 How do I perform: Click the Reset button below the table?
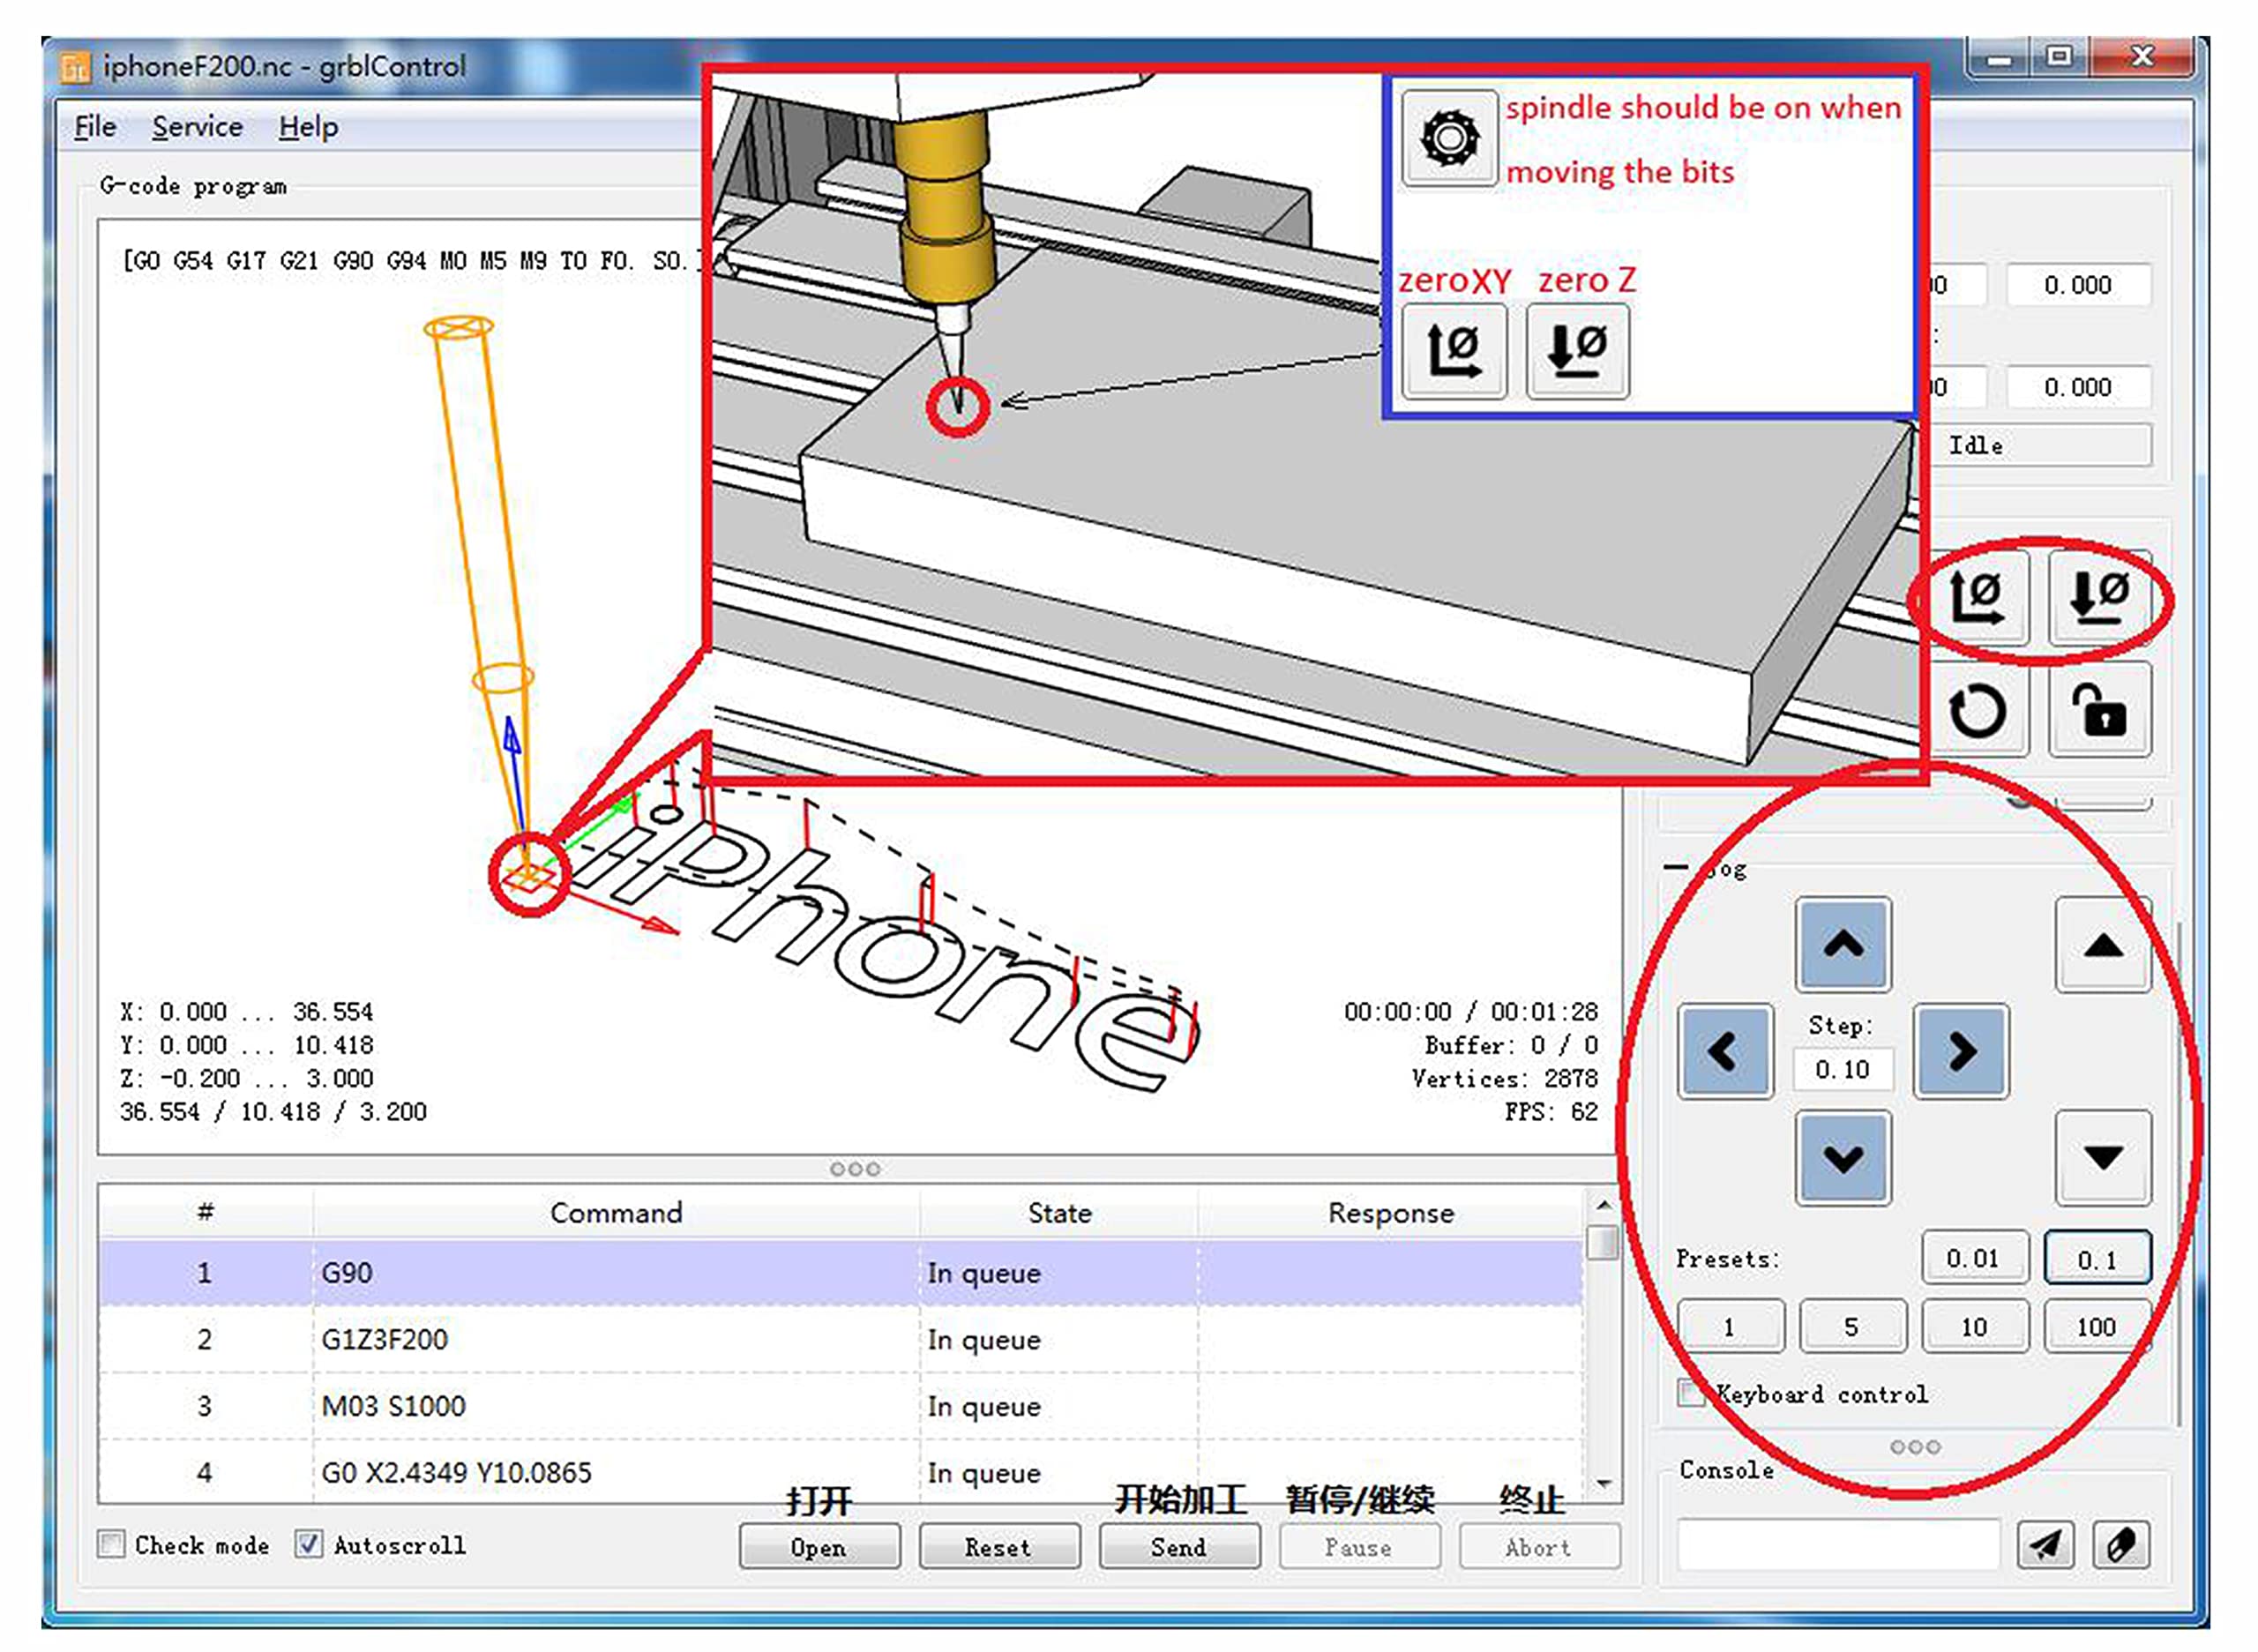coord(999,1547)
